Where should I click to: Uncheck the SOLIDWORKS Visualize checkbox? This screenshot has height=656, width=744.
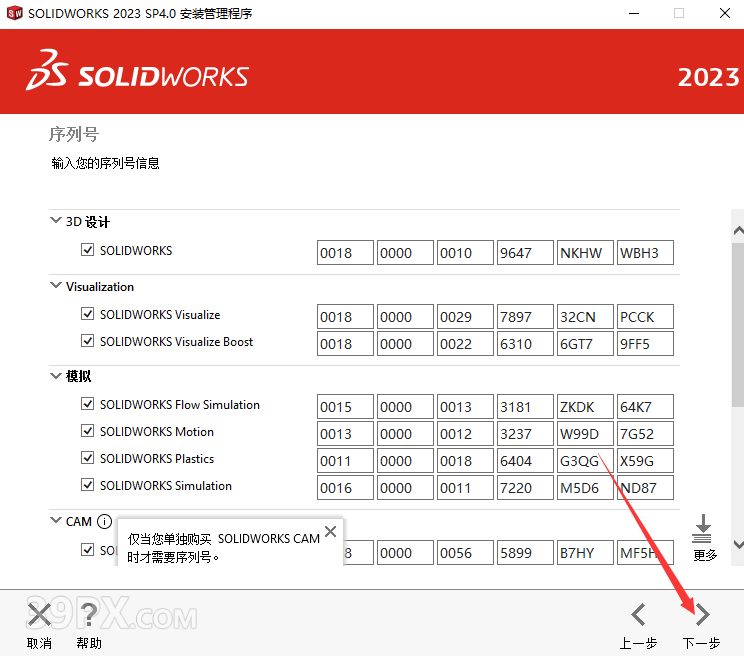pyautogui.click(x=88, y=315)
